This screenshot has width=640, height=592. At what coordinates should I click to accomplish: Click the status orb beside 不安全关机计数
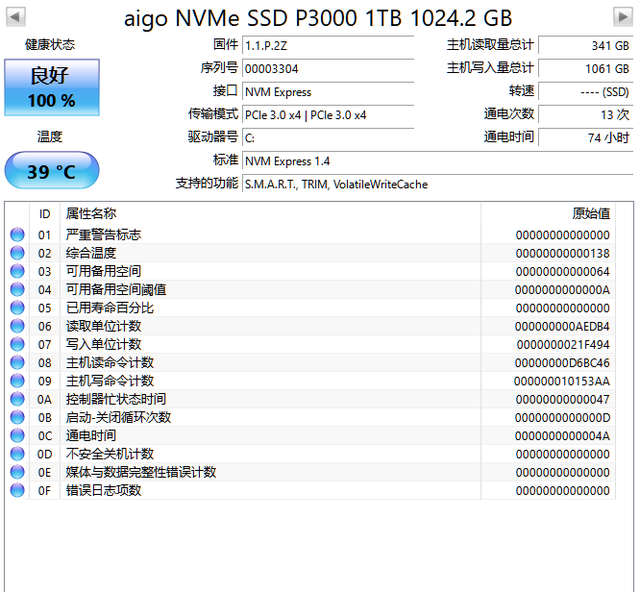(x=17, y=454)
